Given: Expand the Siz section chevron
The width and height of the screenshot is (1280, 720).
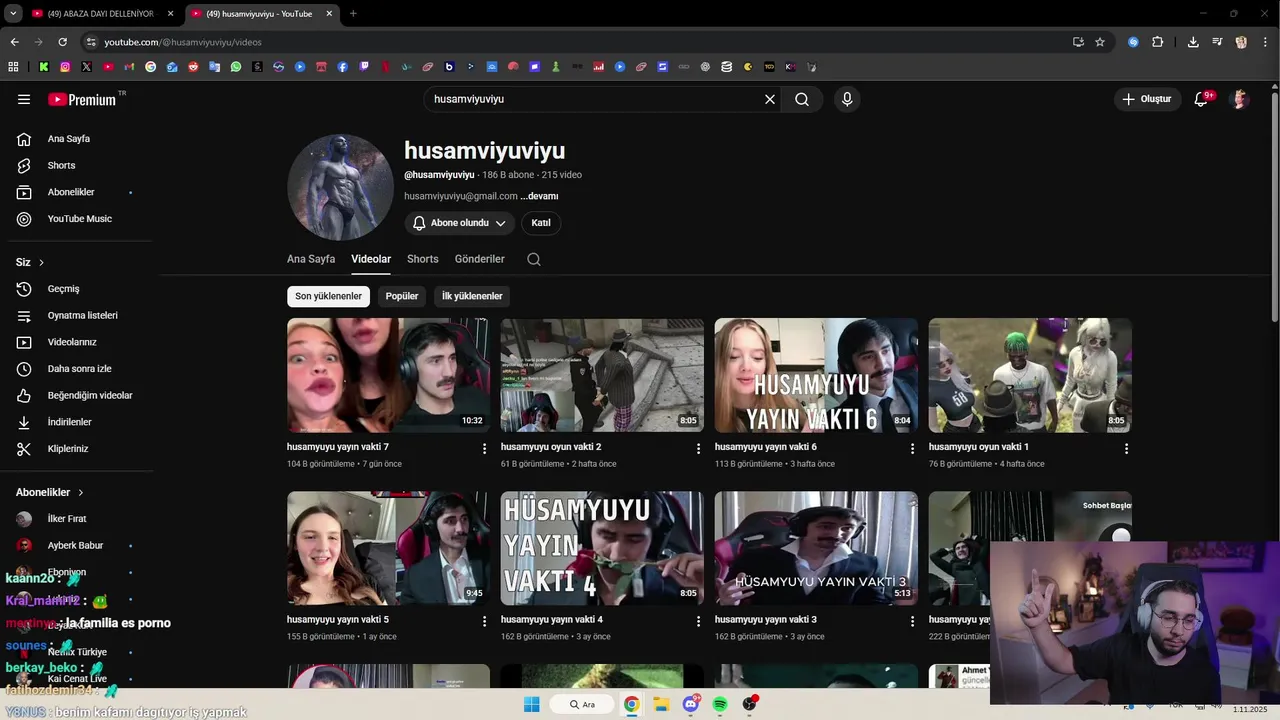Looking at the screenshot, I should (x=41, y=262).
